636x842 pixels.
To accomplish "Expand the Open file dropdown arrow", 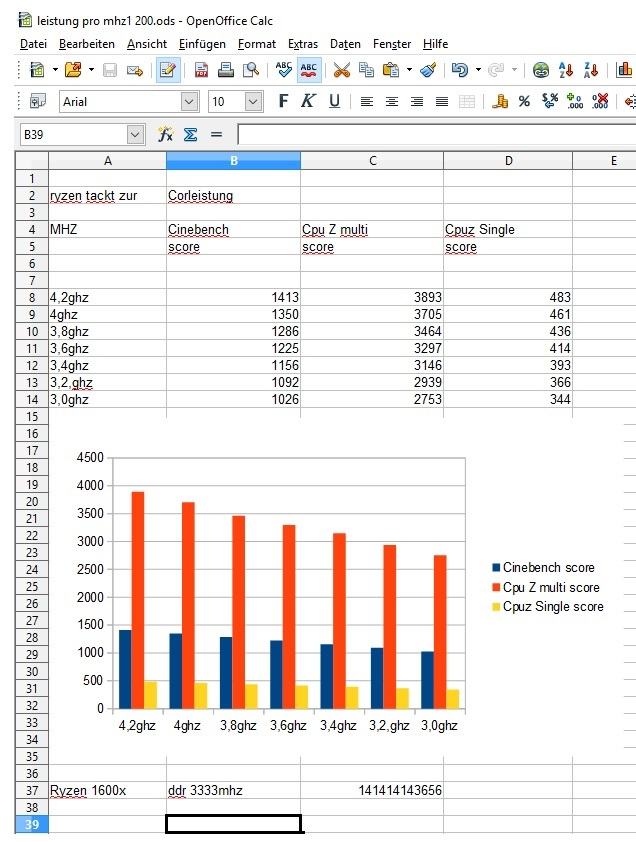I will tap(91, 70).
